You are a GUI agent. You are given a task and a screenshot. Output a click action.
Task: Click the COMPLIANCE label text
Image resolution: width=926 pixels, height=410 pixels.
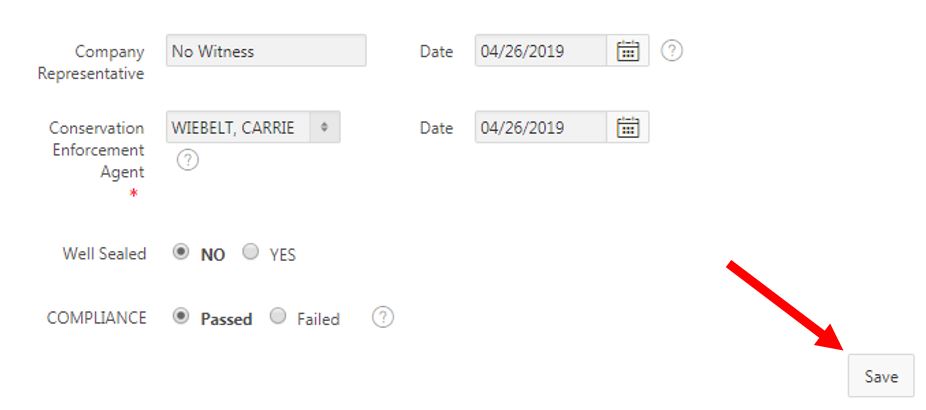(96, 318)
